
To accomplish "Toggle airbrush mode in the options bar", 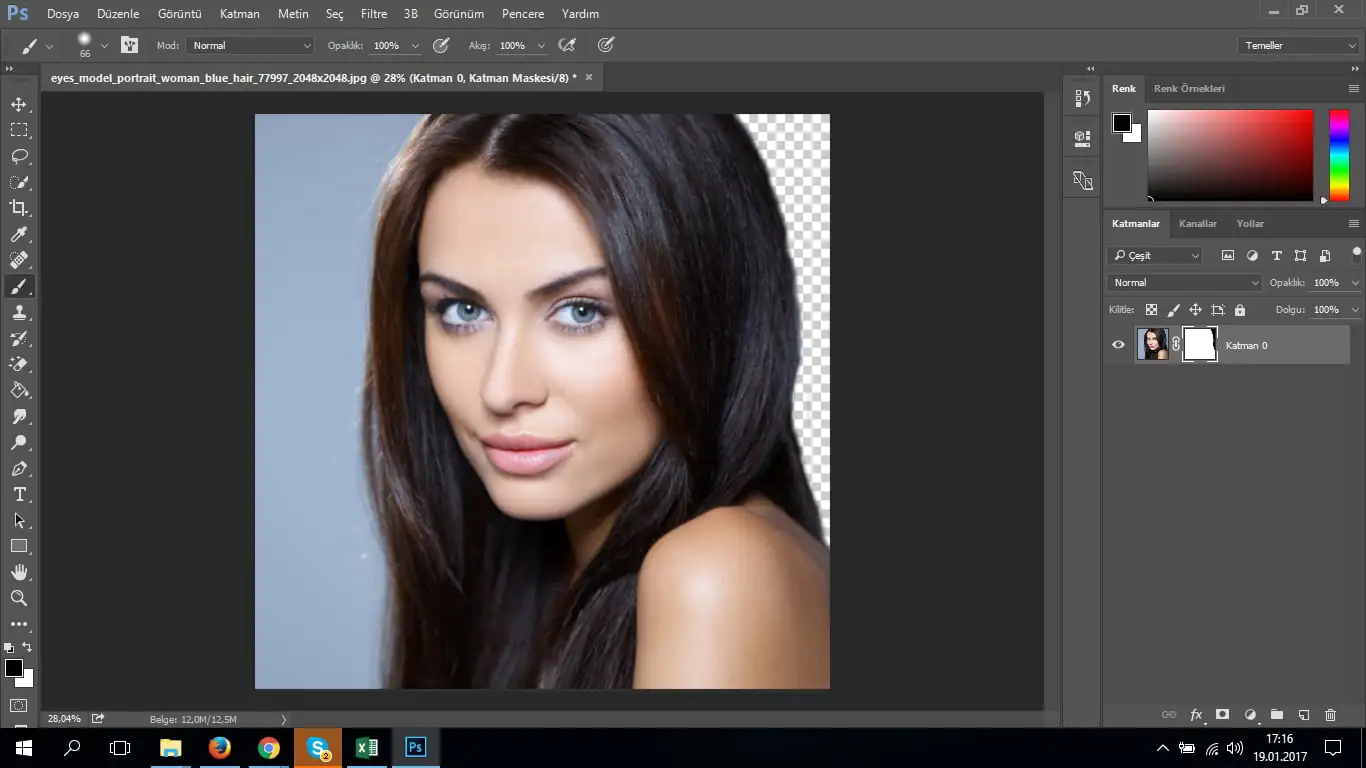I will 567,45.
